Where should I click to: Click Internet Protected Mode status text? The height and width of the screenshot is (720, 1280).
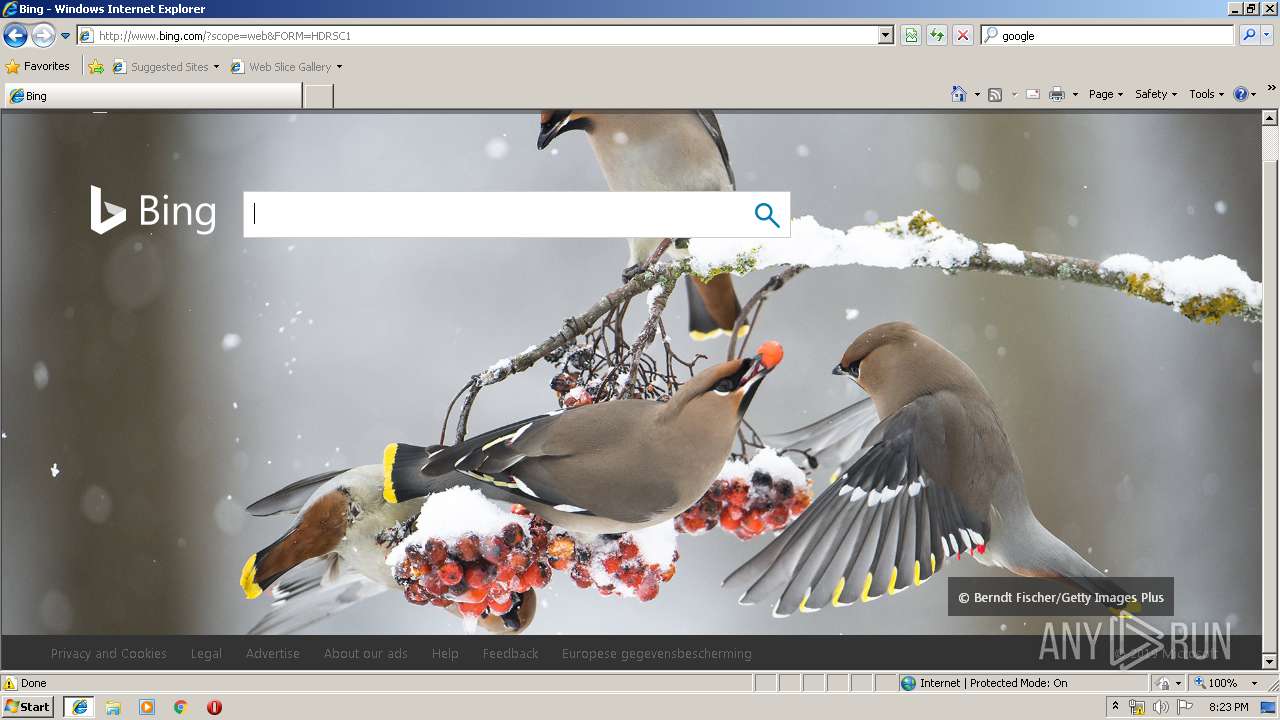(x=994, y=683)
